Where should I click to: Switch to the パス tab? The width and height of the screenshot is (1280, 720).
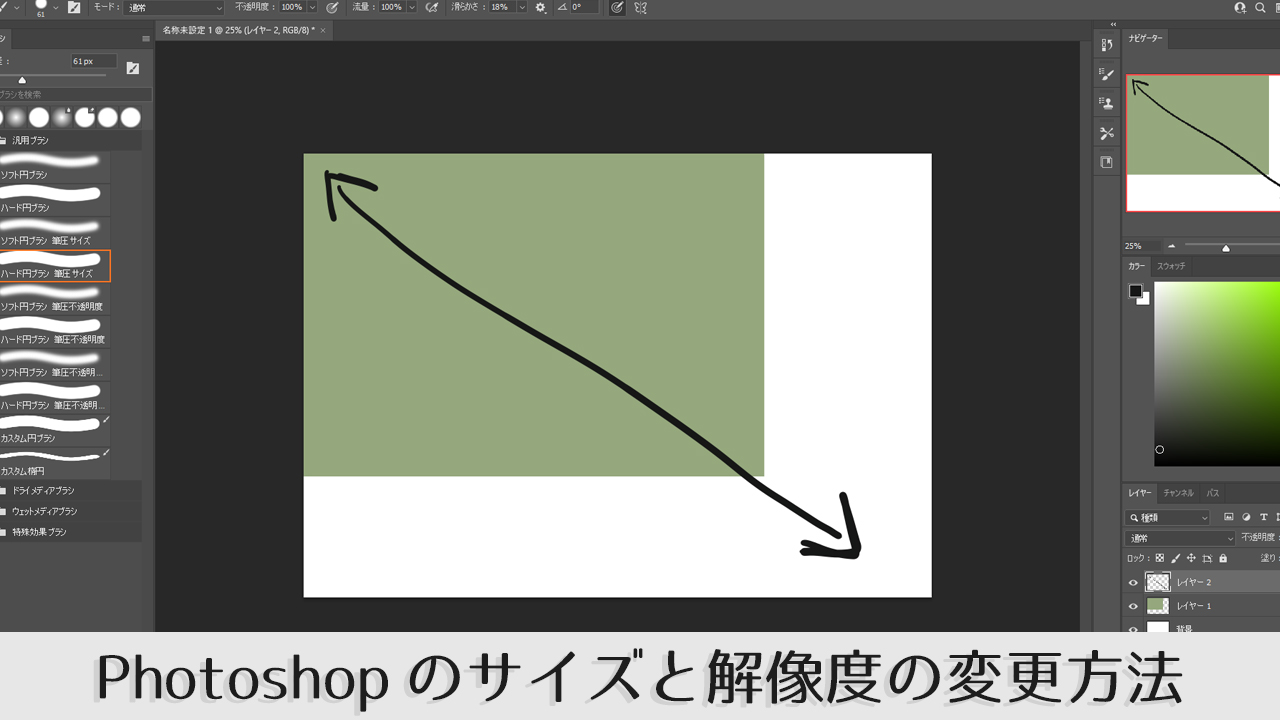tap(1212, 493)
